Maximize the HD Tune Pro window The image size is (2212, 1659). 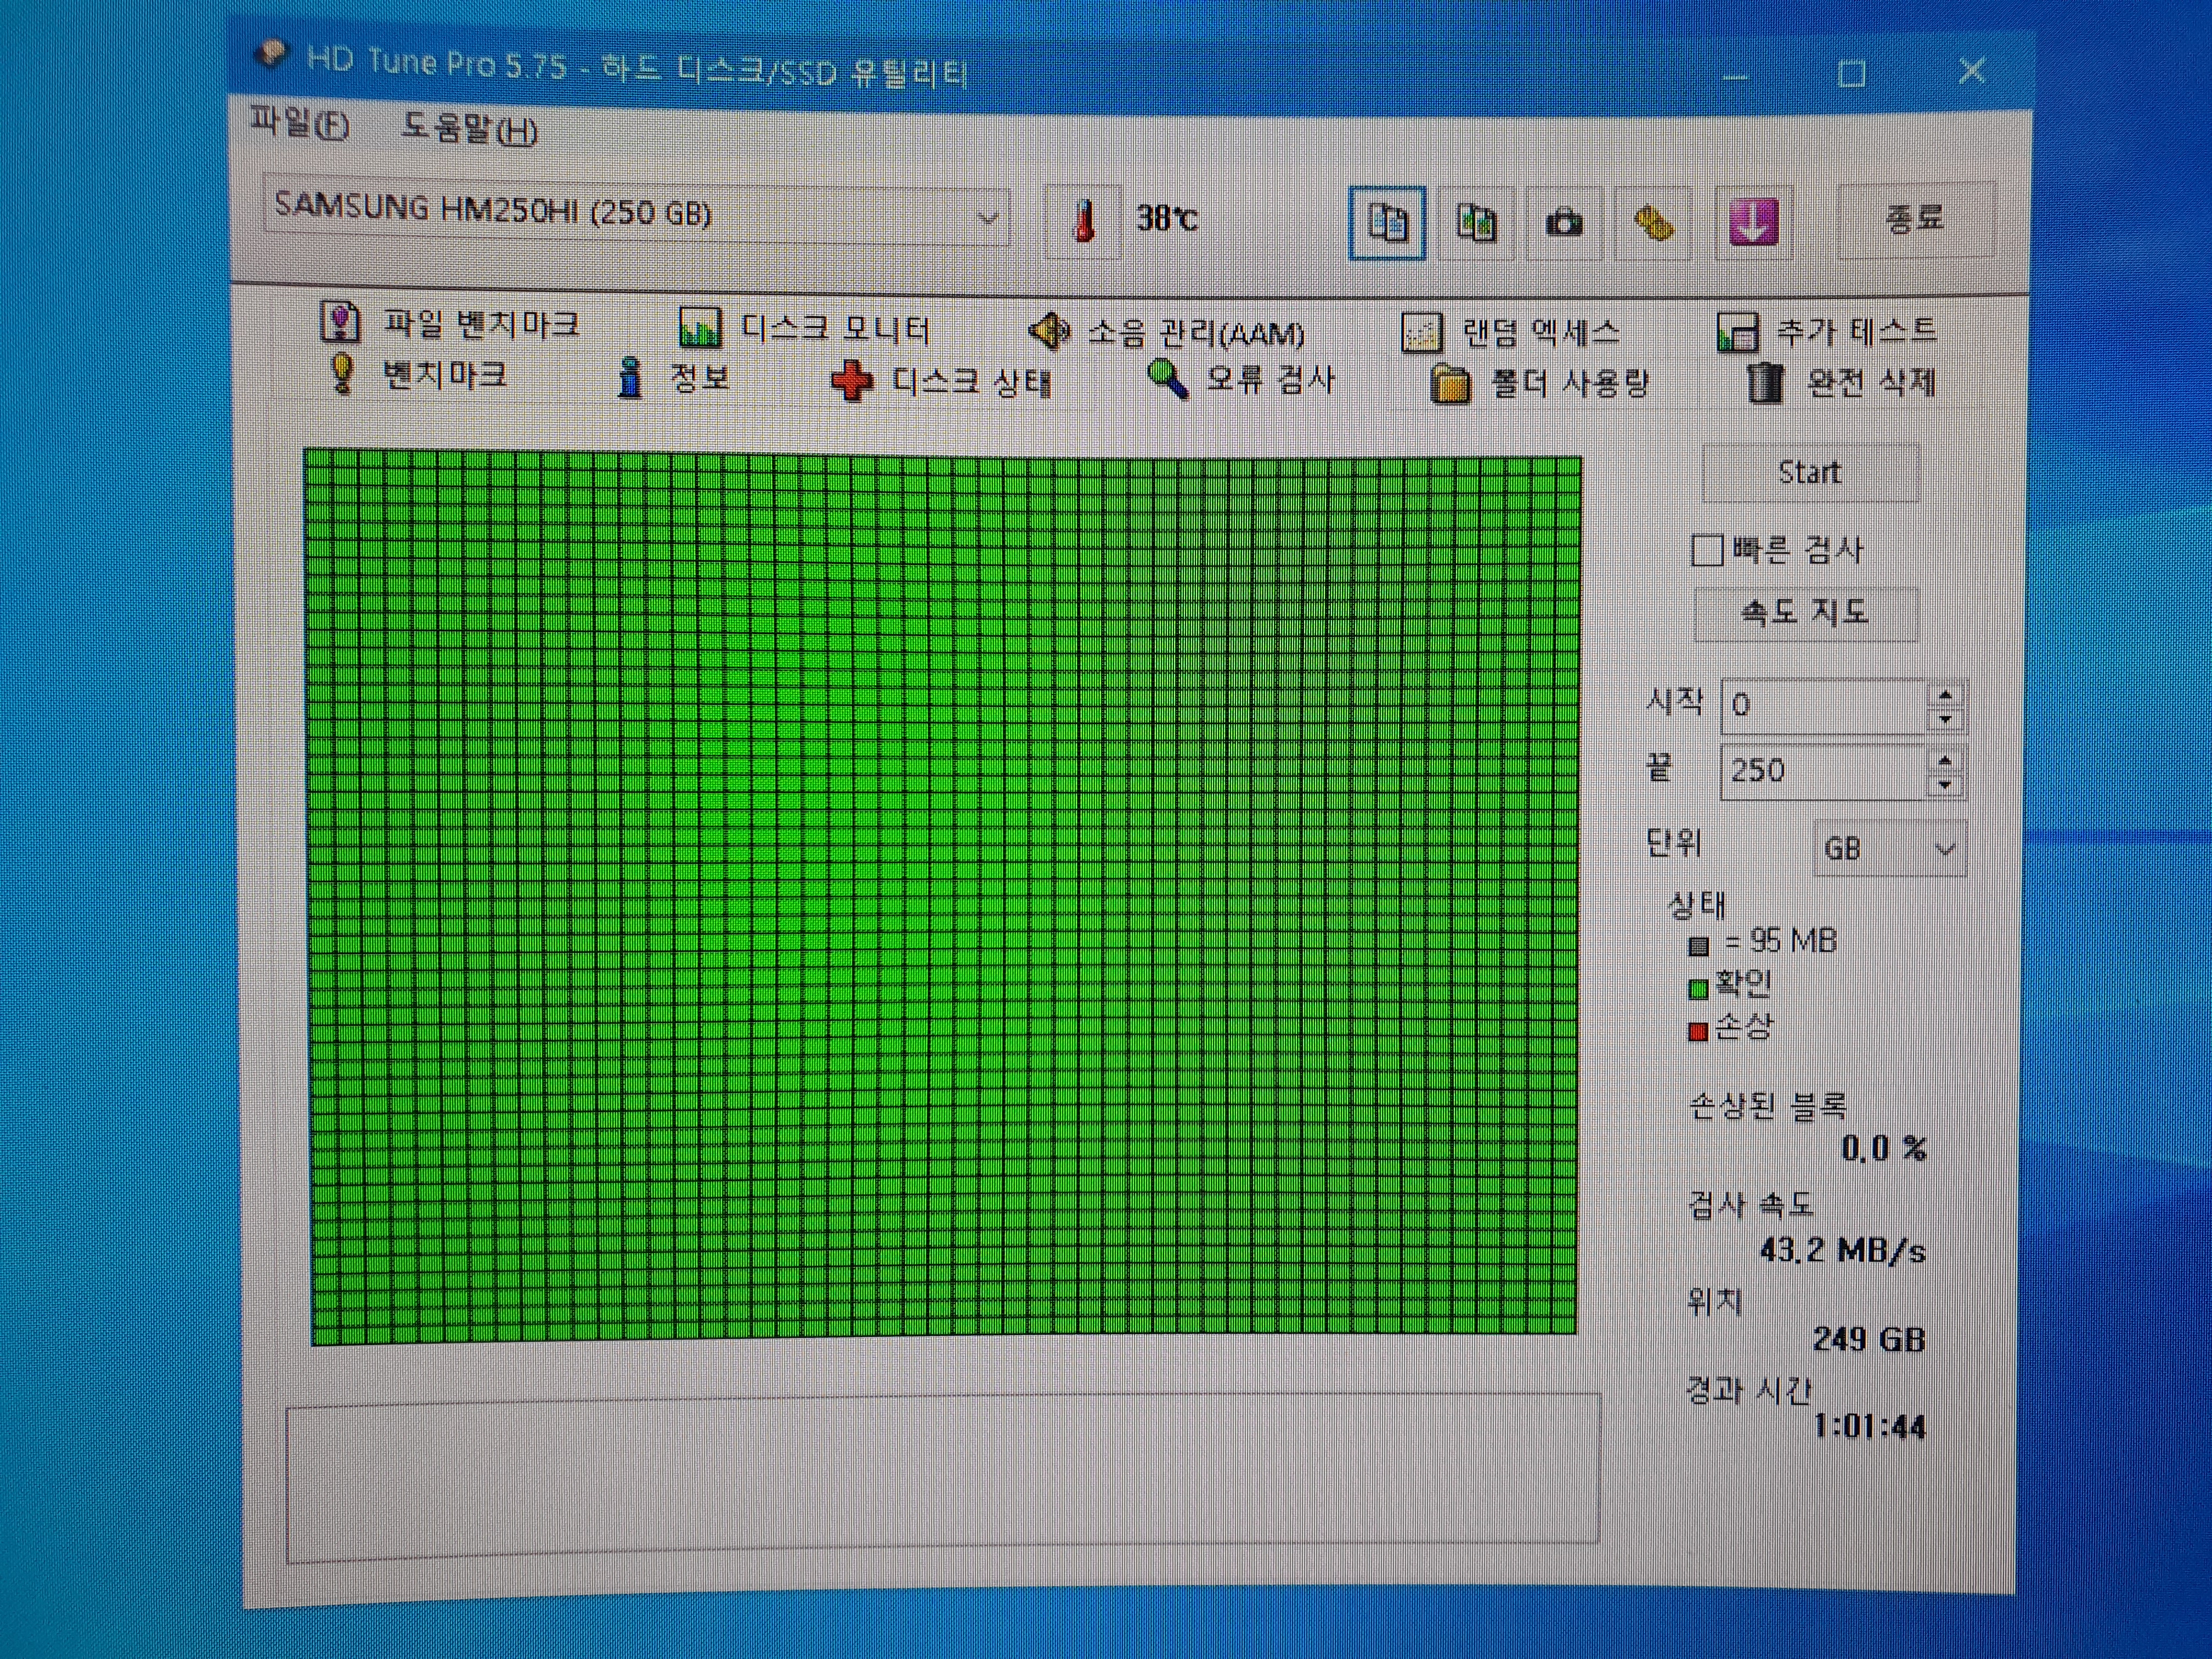point(1851,73)
